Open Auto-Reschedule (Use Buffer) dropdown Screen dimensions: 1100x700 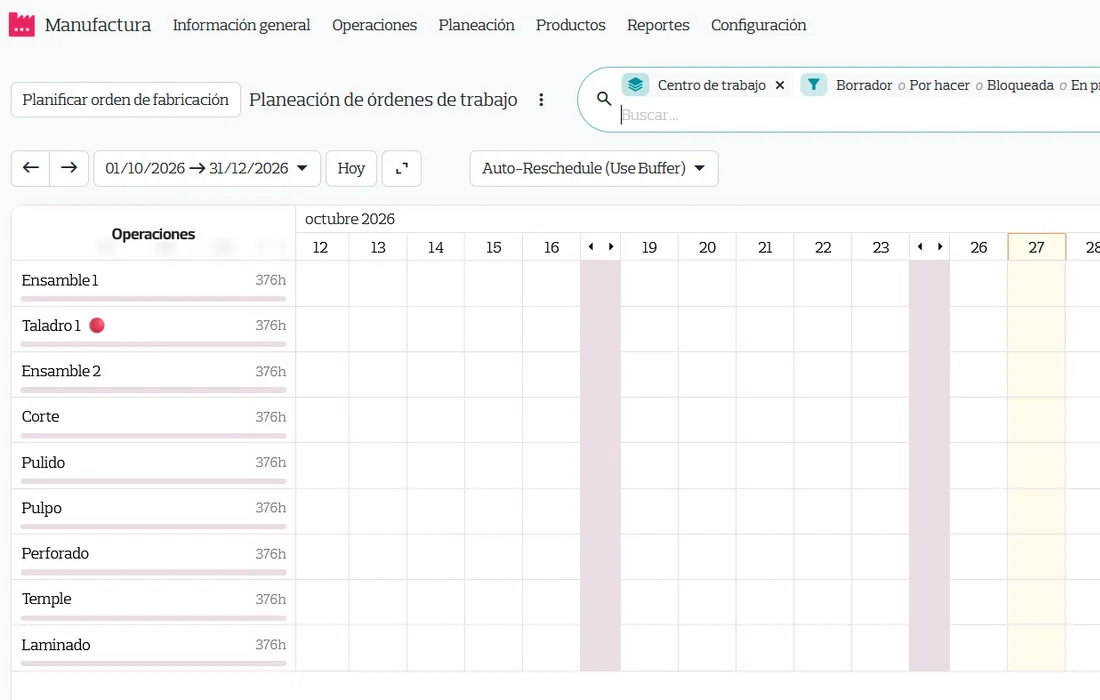(x=593, y=168)
